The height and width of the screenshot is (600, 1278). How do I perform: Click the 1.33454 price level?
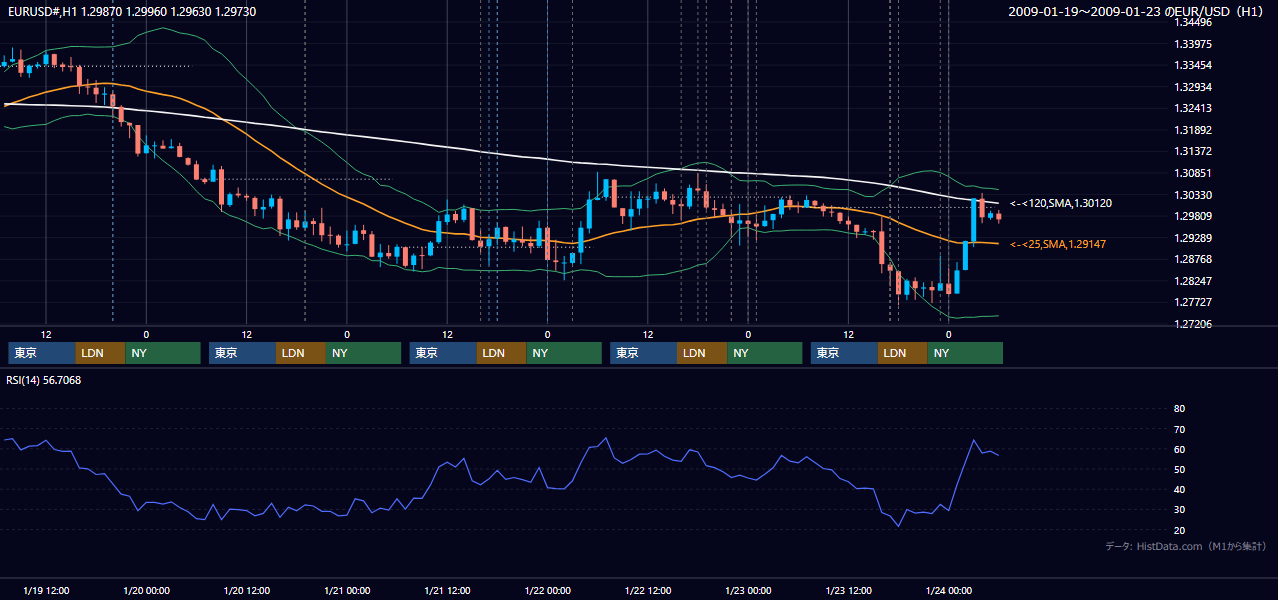point(1193,65)
